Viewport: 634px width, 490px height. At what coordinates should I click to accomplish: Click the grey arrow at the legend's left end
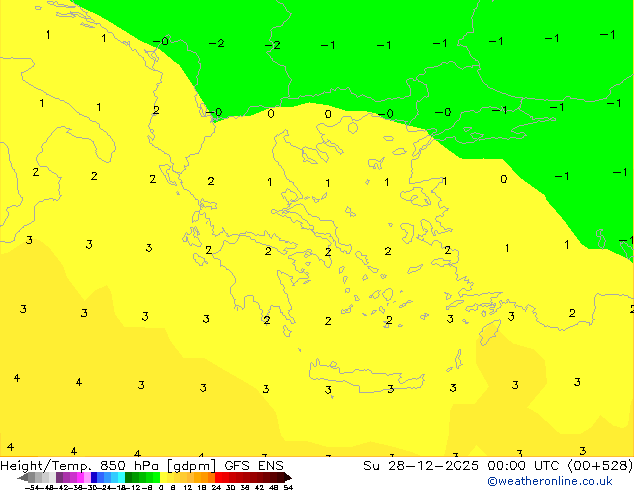(x=23, y=477)
